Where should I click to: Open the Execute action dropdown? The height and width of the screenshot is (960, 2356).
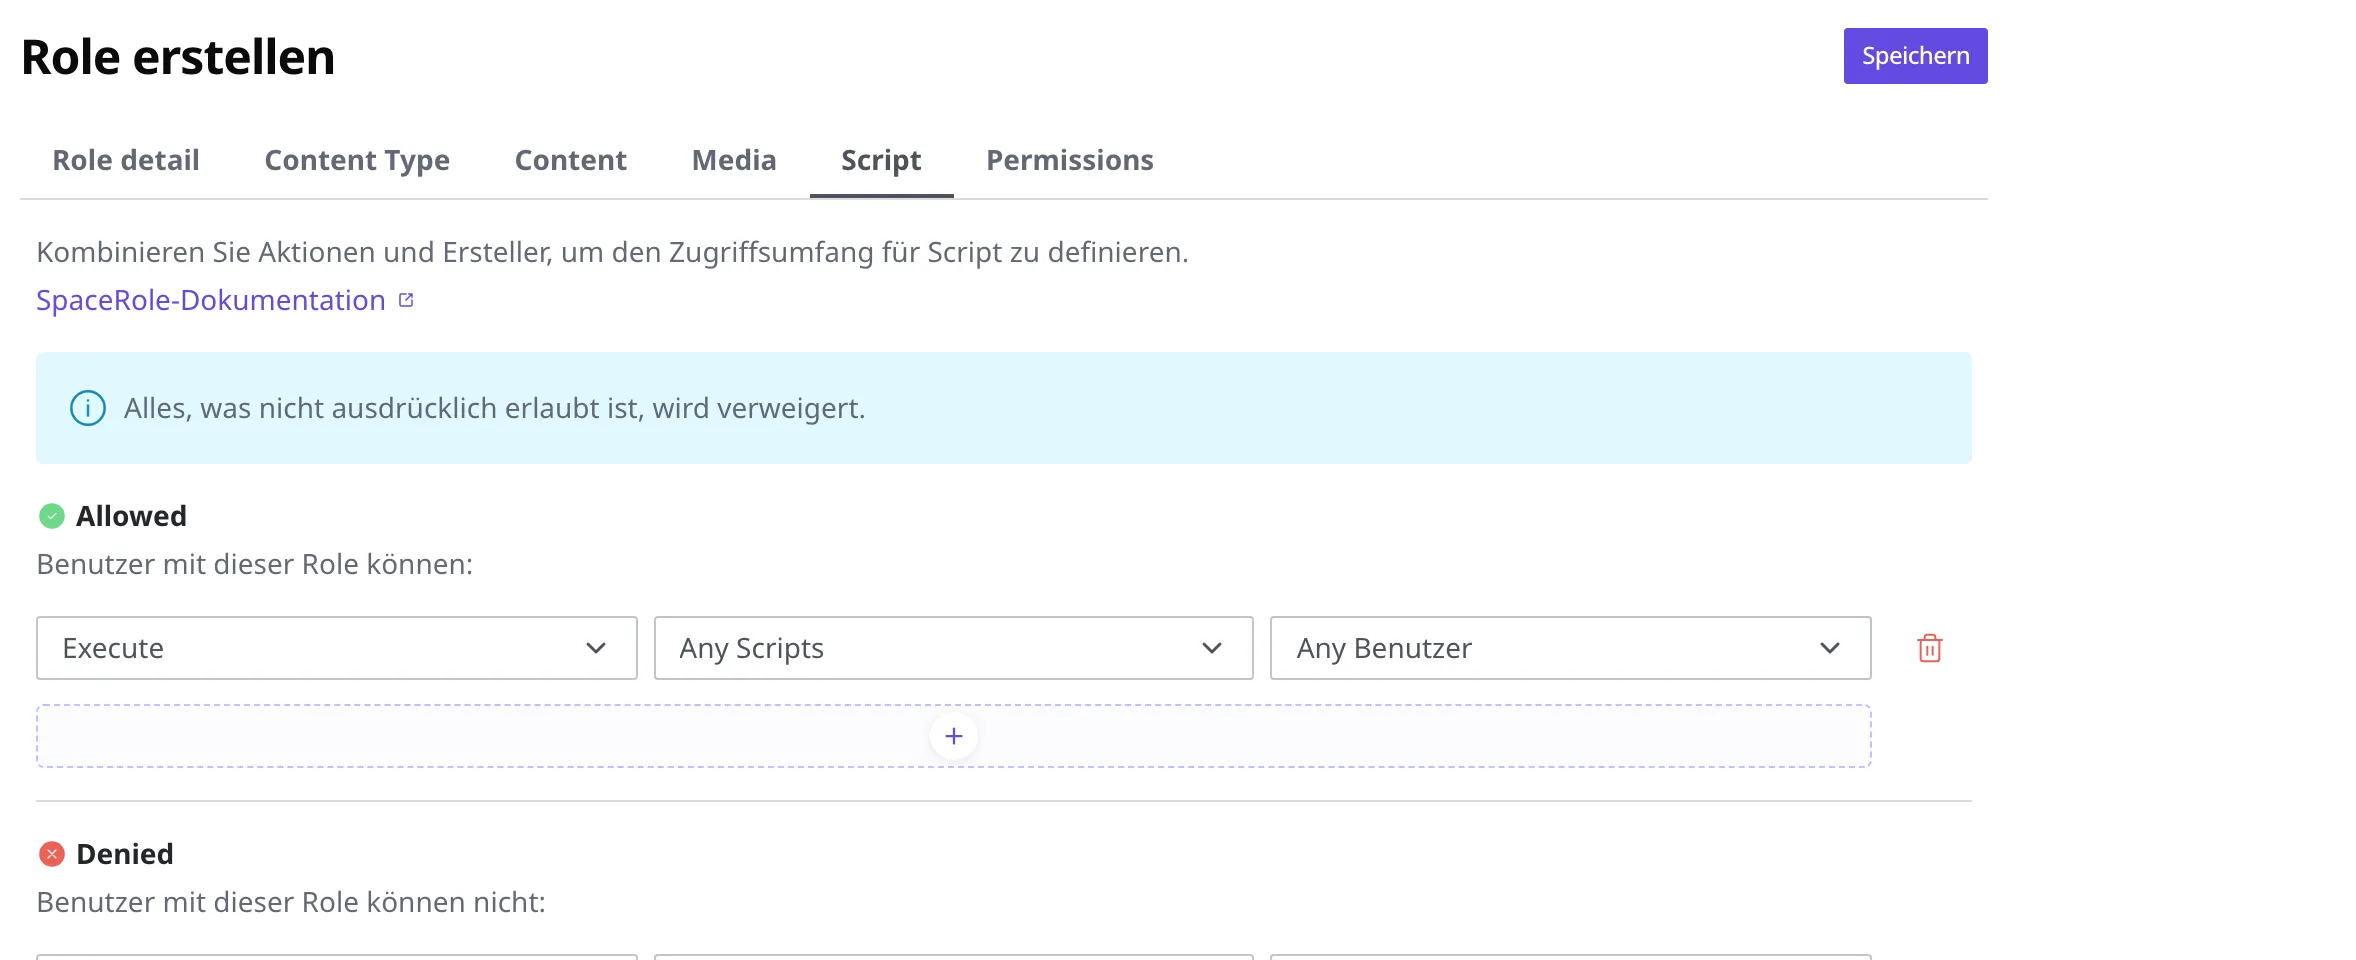[337, 648]
